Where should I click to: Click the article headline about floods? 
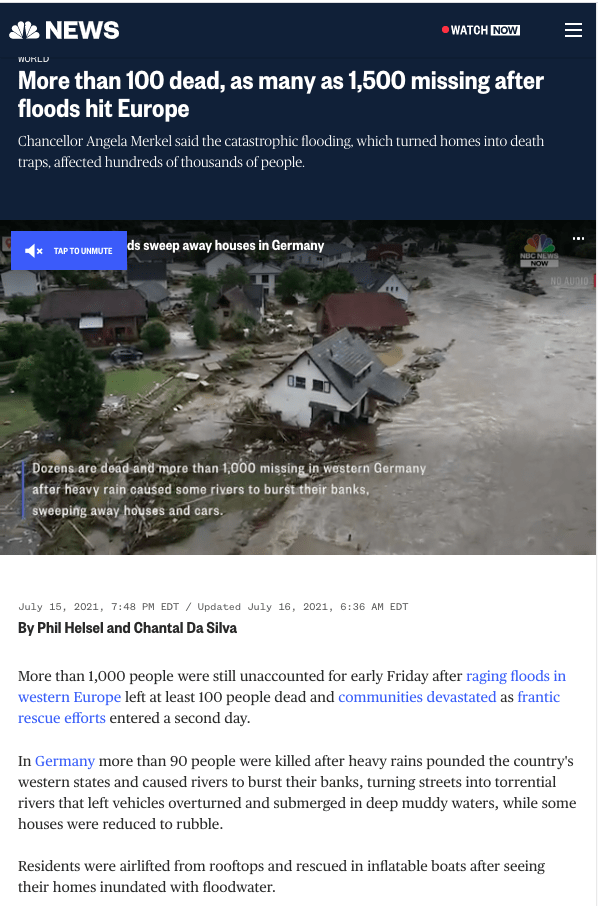click(x=281, y=95)
